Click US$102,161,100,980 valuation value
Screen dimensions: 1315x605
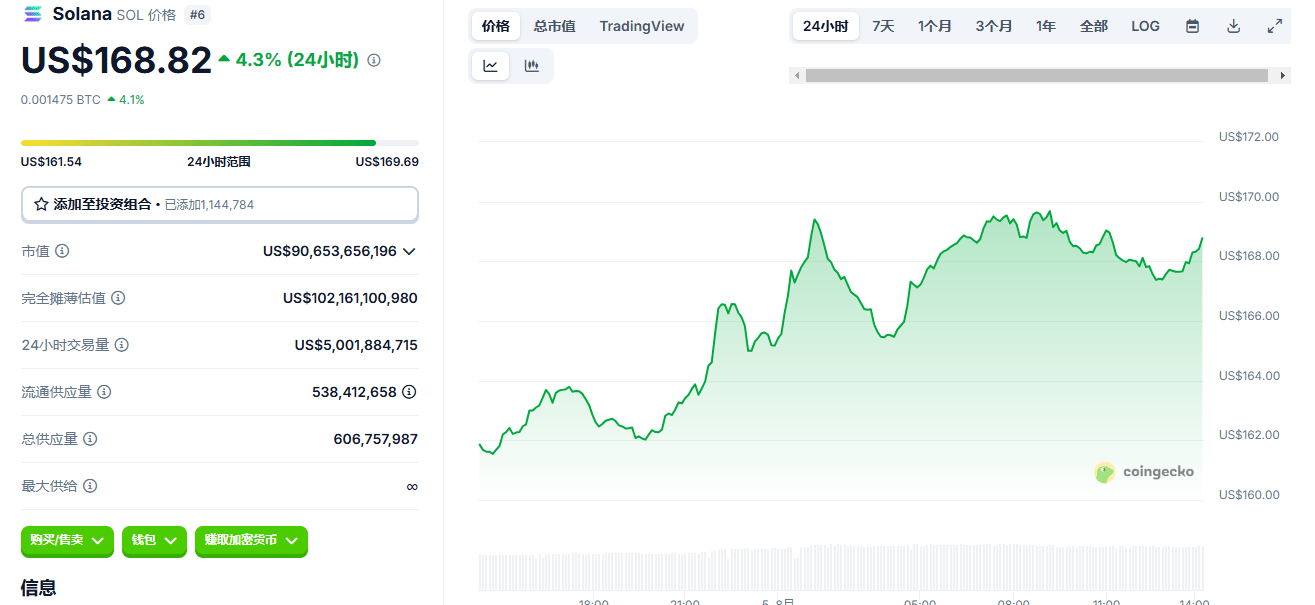(x=350, y=298)
